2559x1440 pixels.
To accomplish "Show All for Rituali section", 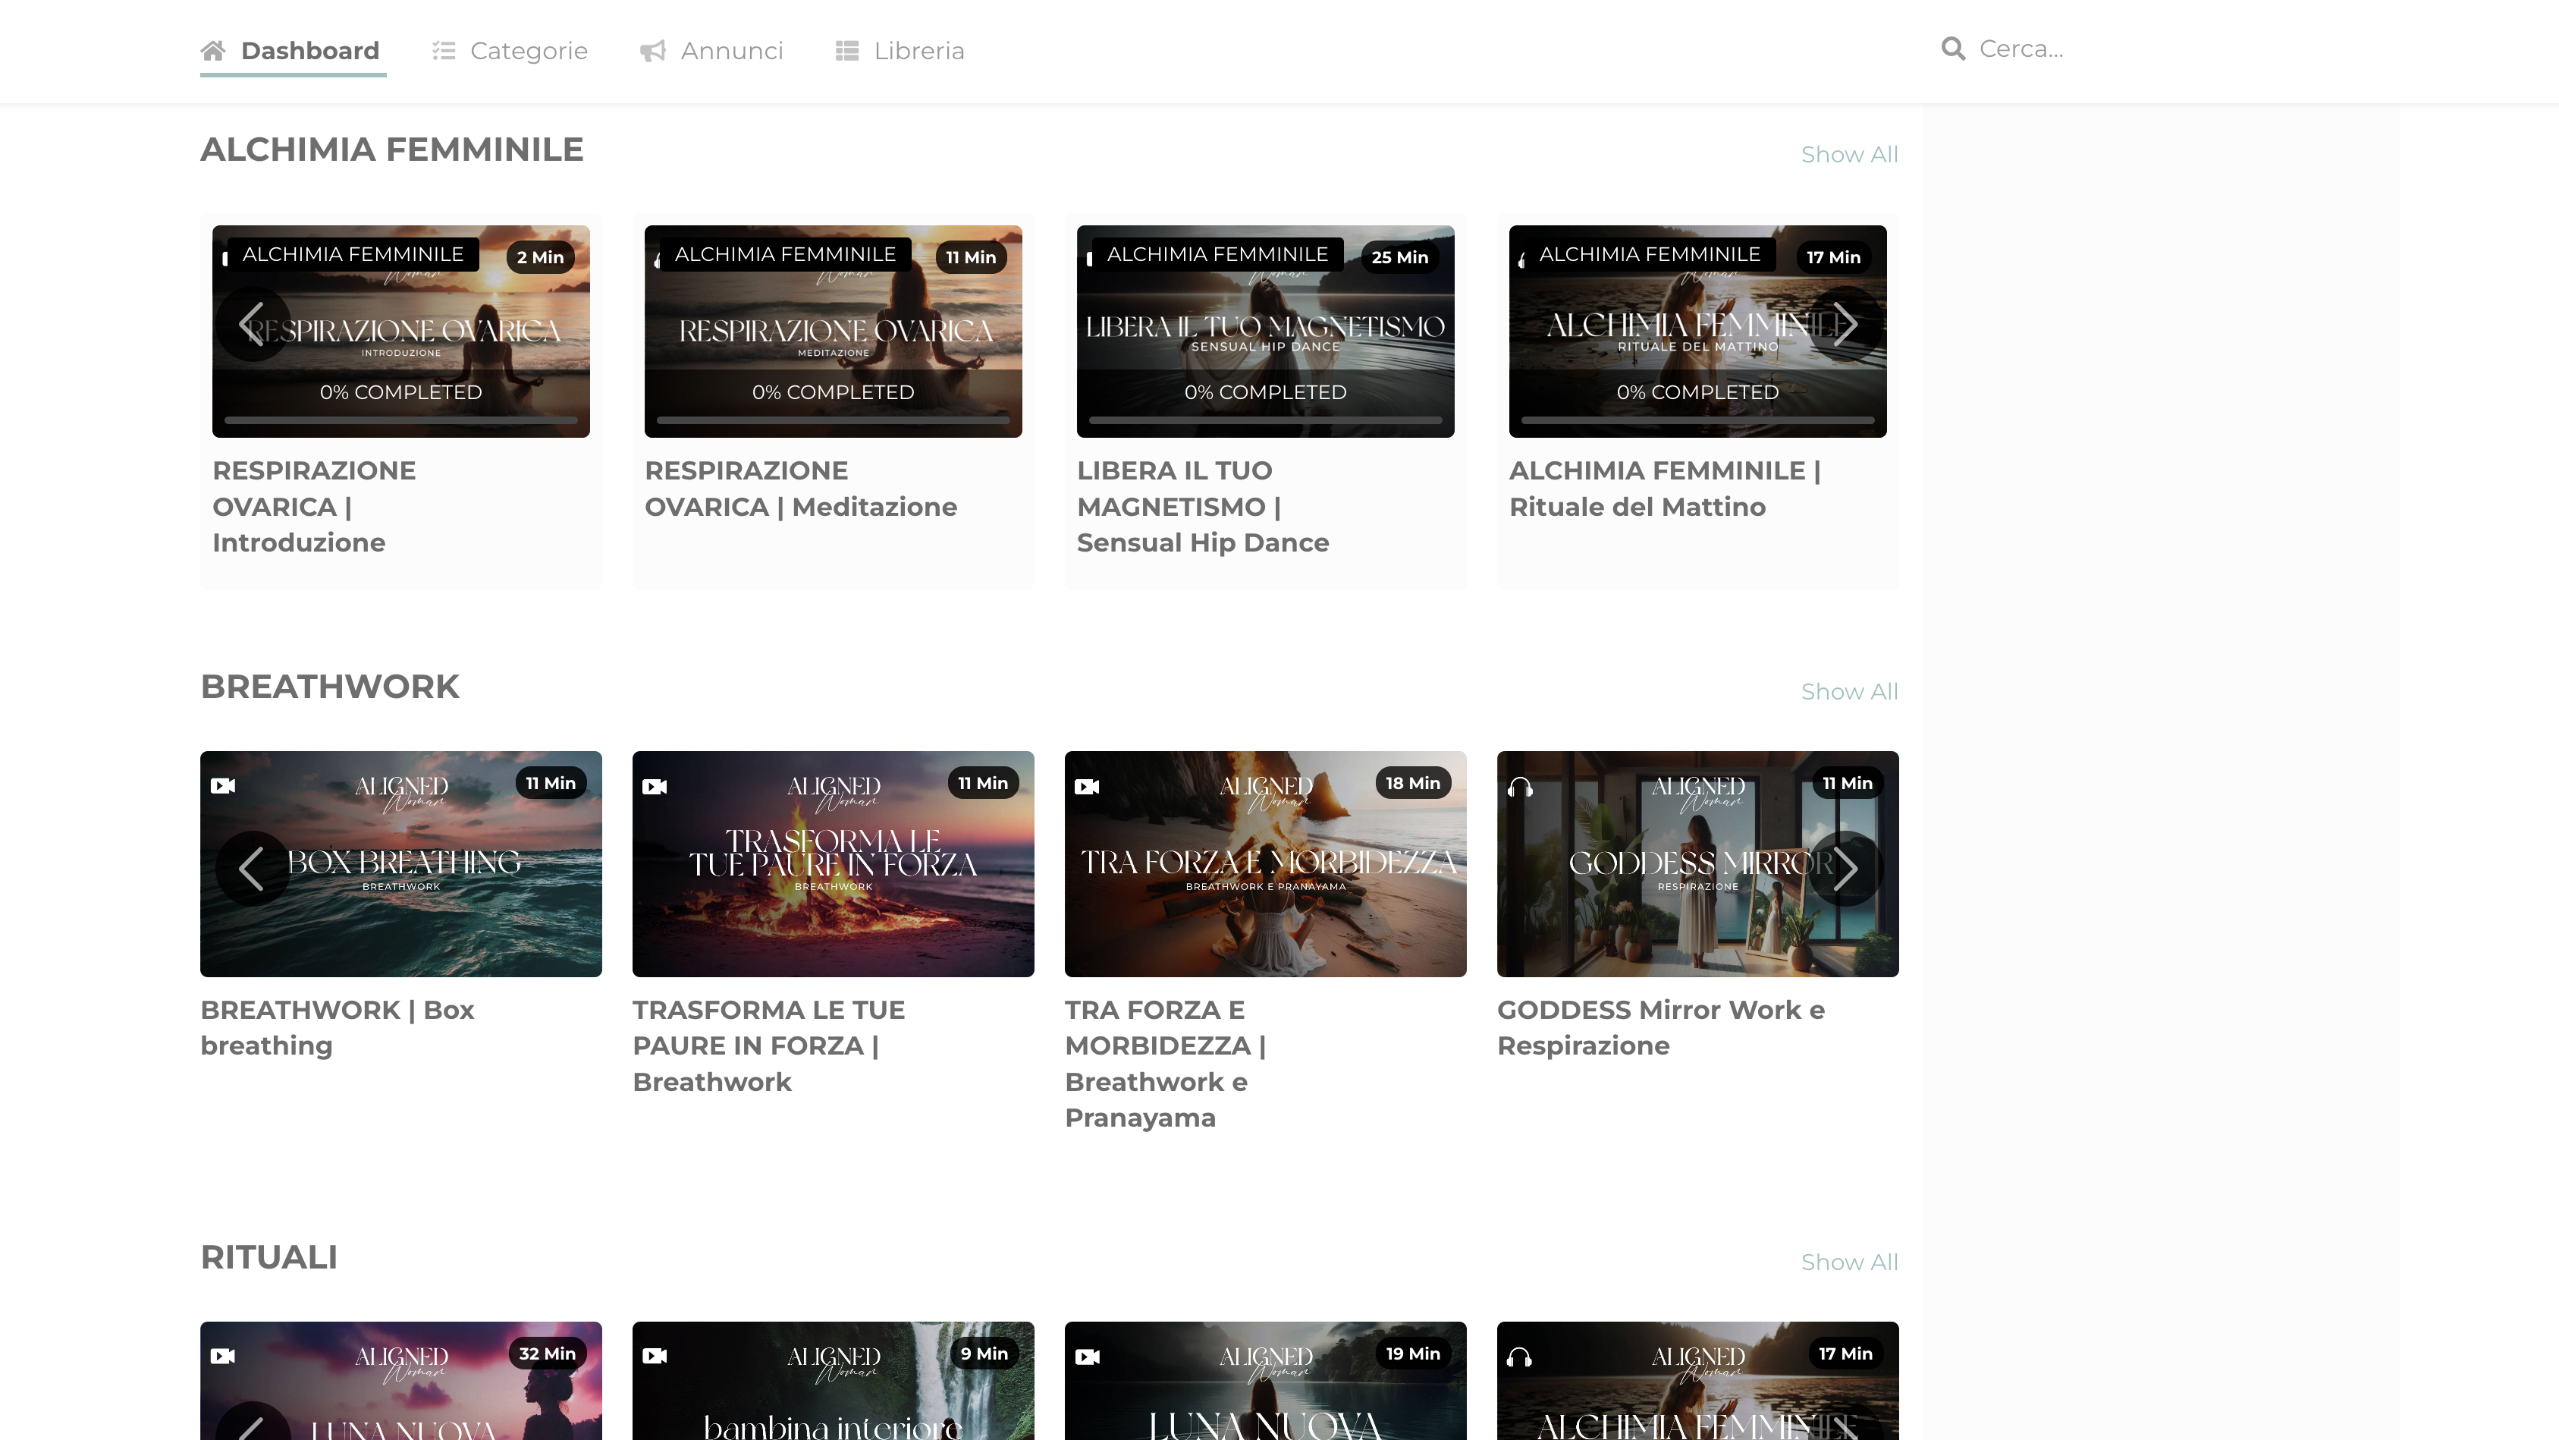I will click(1849, 1262).
